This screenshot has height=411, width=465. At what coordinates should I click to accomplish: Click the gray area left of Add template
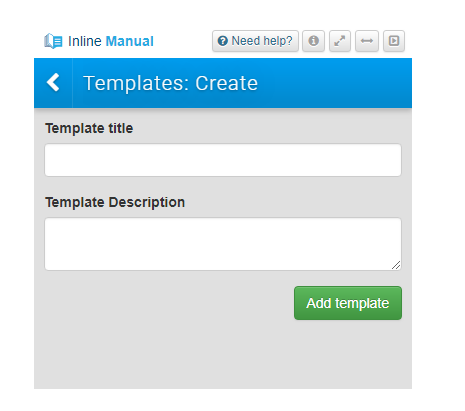167,303
